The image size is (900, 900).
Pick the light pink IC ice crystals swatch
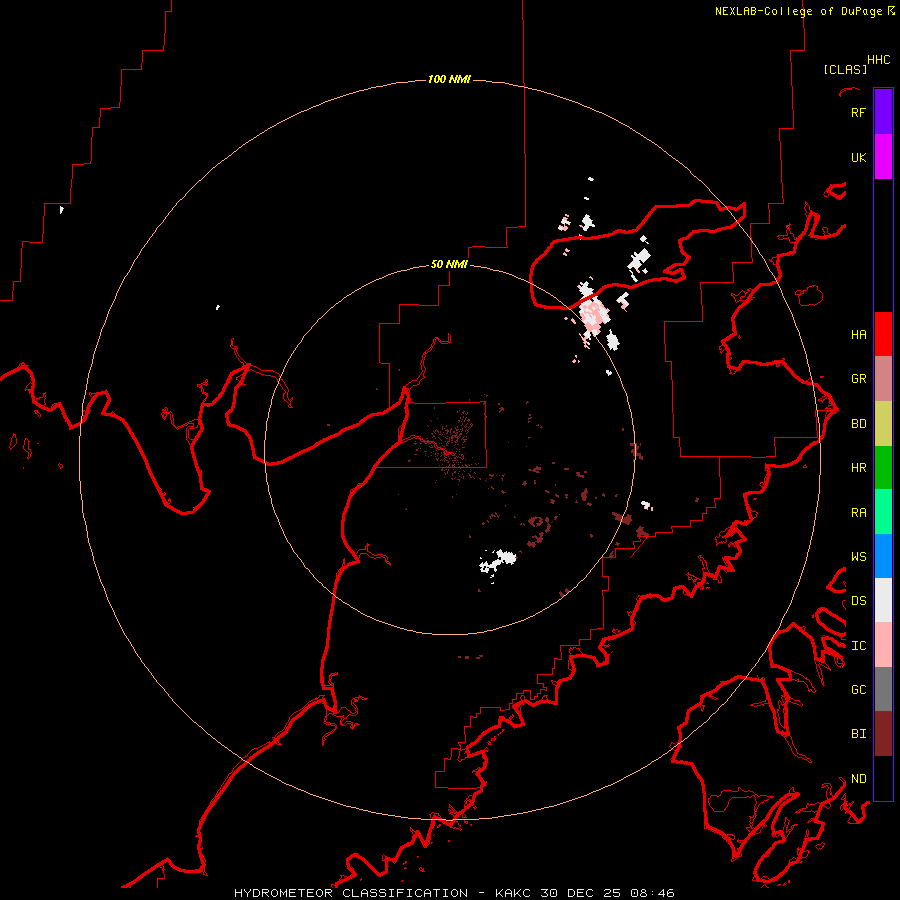pos(883,645)
